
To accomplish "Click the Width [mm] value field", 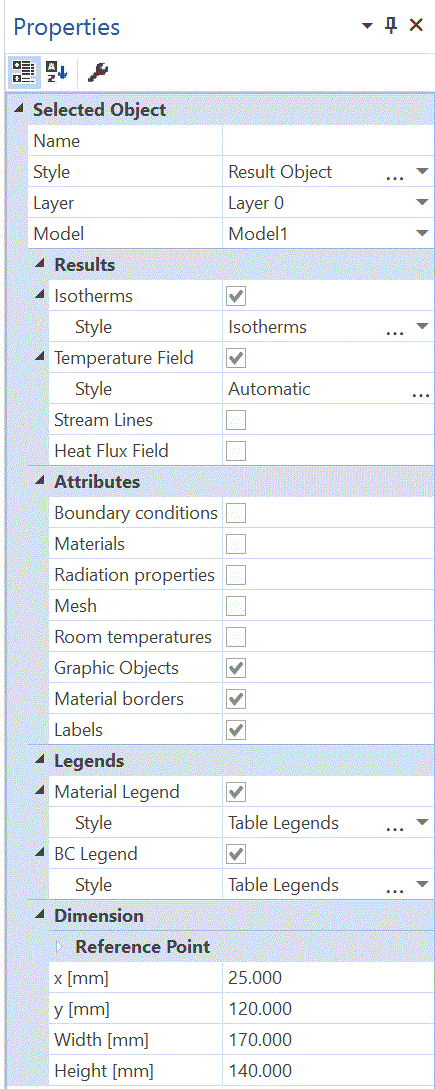I will point(329,1040).
